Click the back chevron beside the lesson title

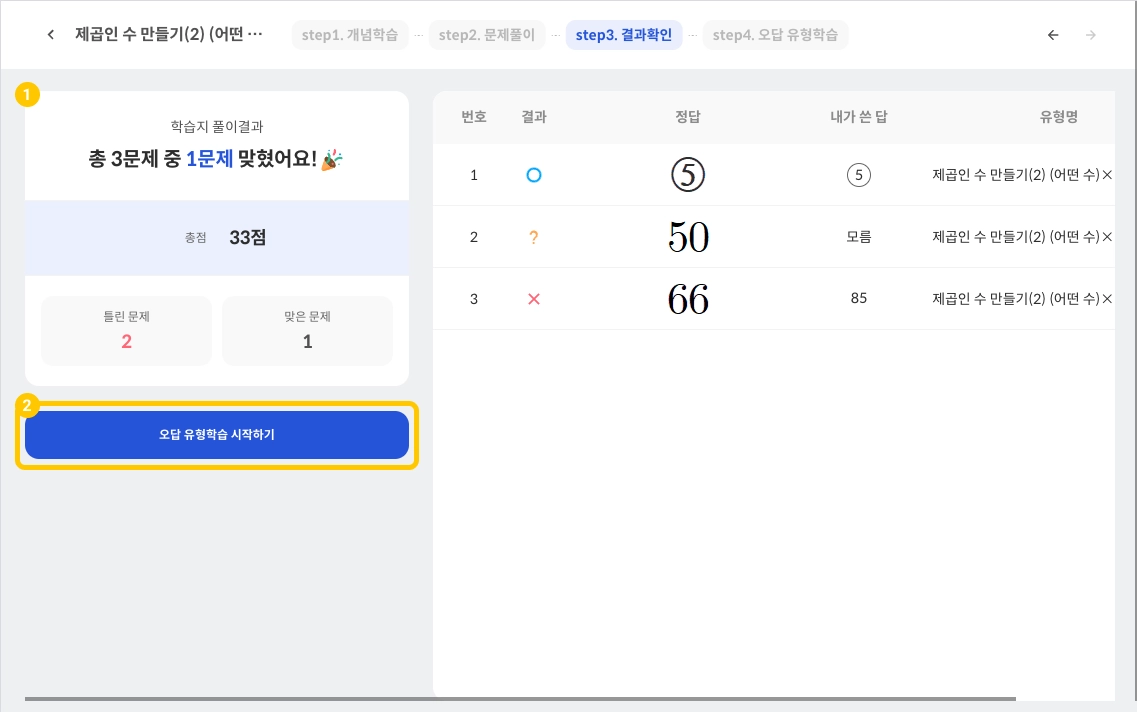tap(51, 35)
